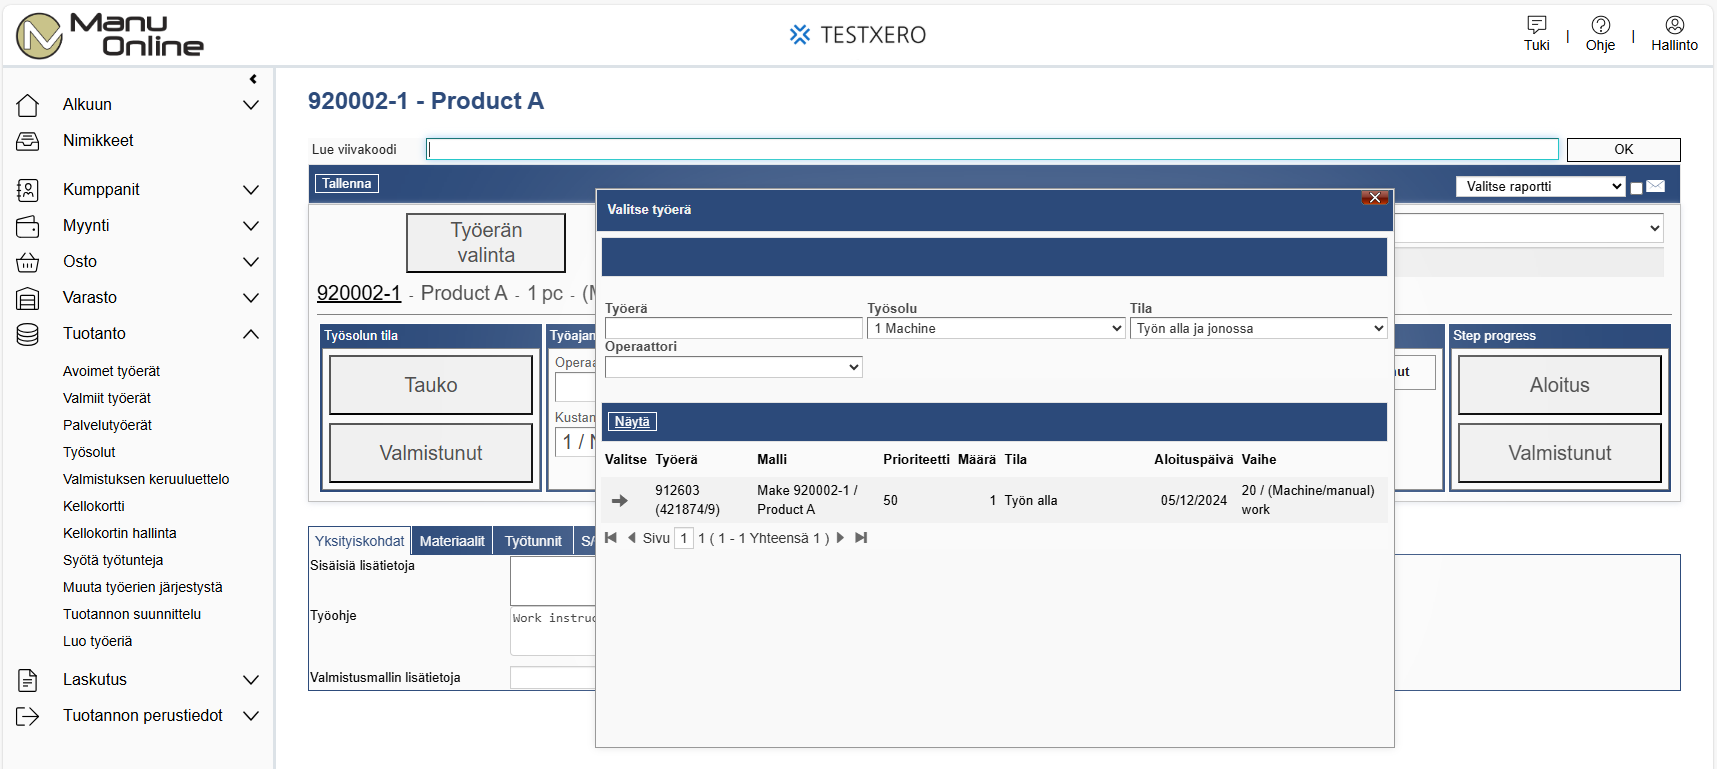Click the Manu Online logo
This screenshot has width=1717, height=769.
click(x=110, y=36)
